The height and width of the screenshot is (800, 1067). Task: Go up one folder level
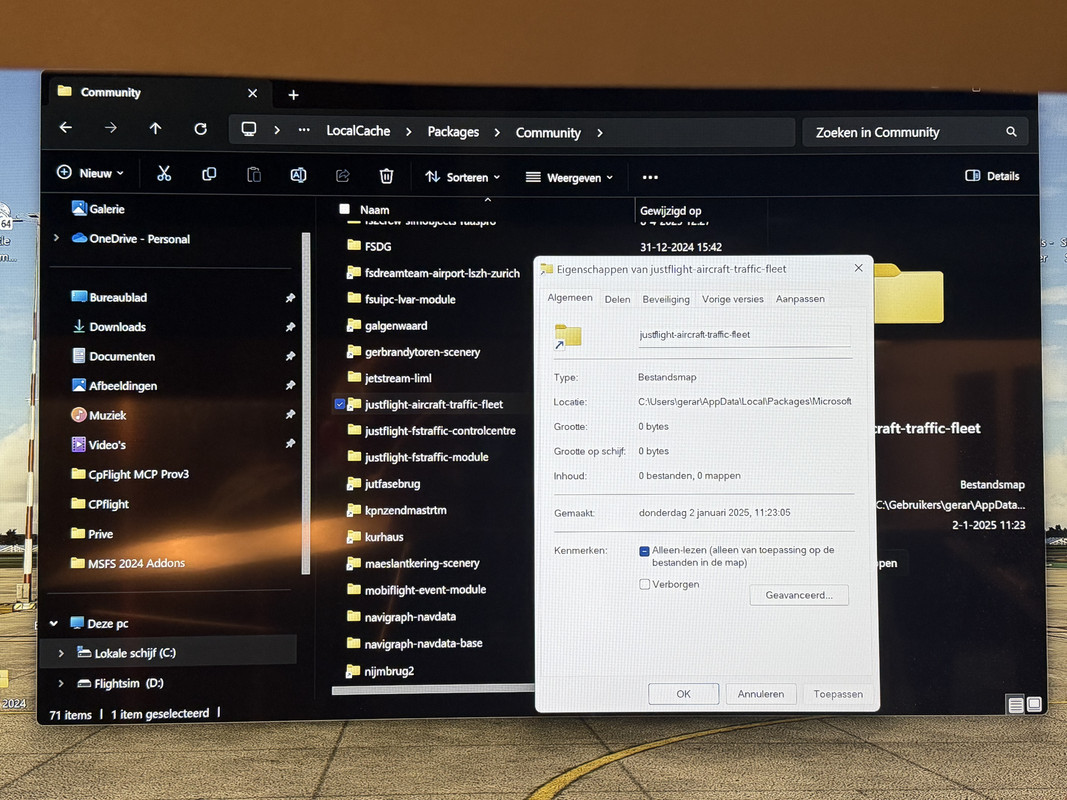click(155, 128)
